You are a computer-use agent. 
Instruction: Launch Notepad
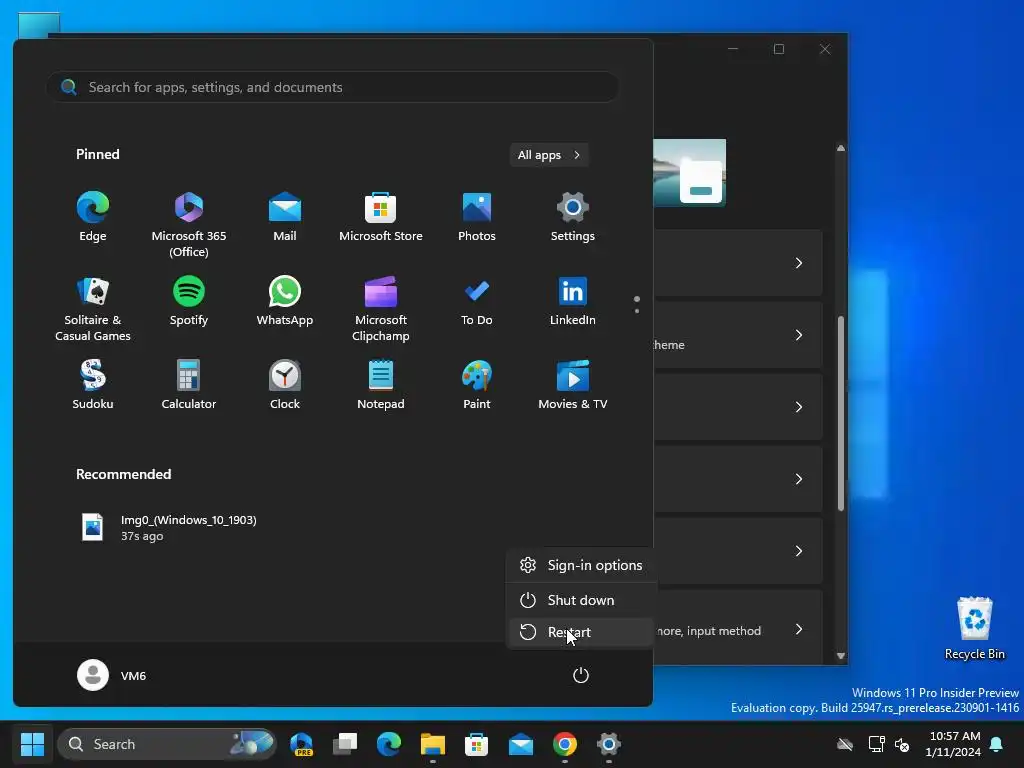pyautogui.click(x=381, y=385)
